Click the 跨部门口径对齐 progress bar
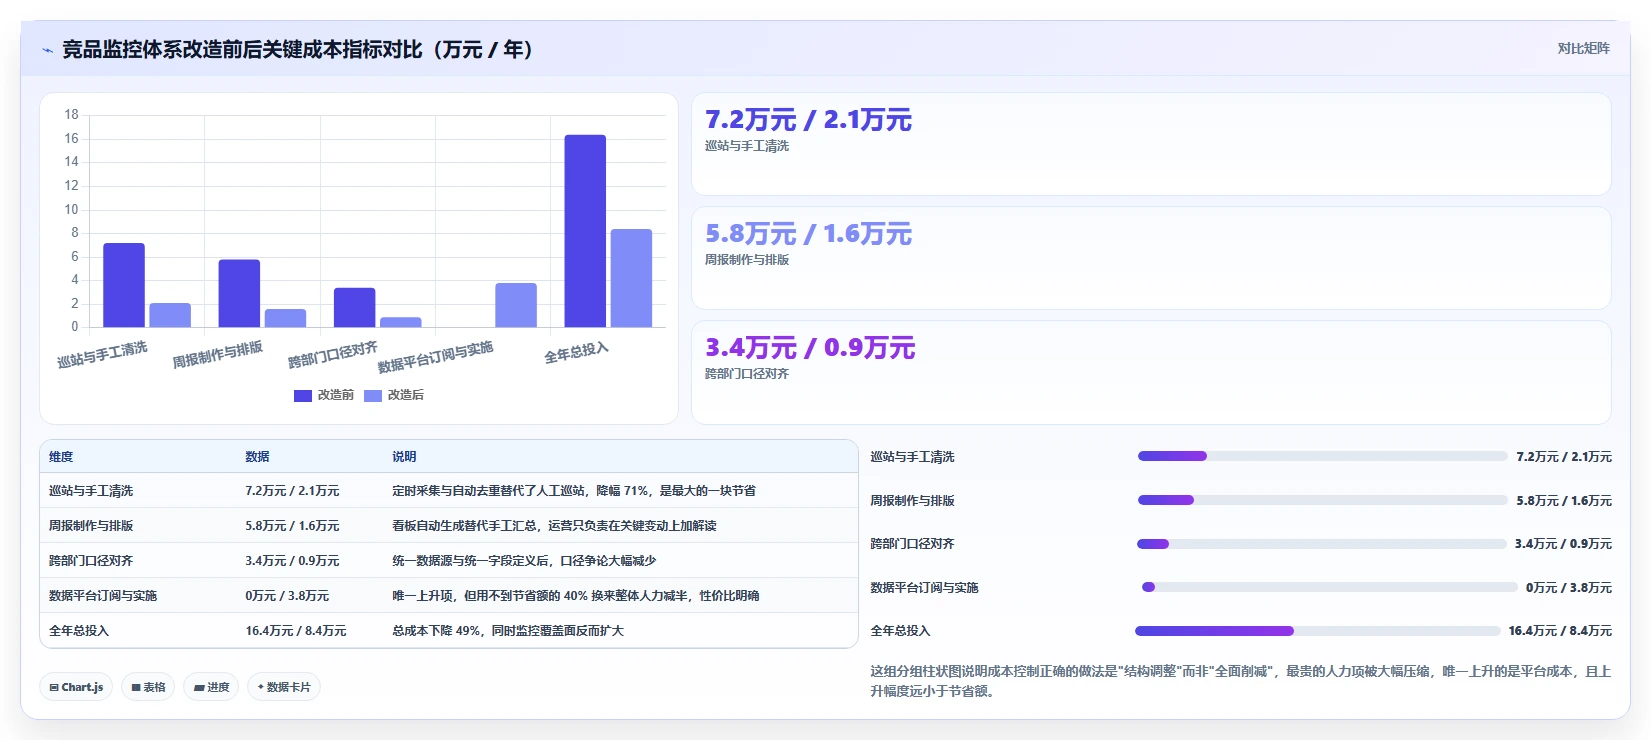Viewport: 1651px width, 740px height. pos(1322,544)
